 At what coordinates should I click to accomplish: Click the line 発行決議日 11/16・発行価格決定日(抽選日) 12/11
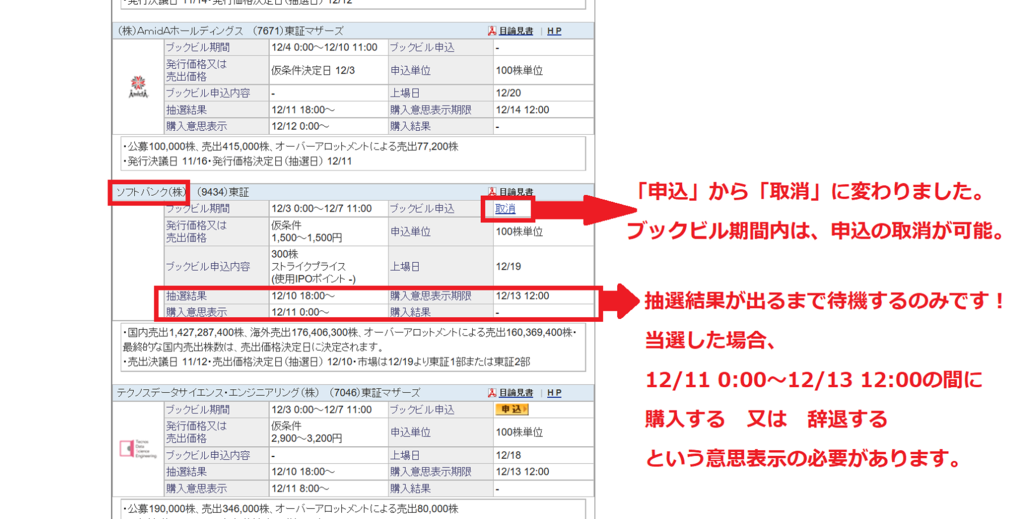click(238, 161)
